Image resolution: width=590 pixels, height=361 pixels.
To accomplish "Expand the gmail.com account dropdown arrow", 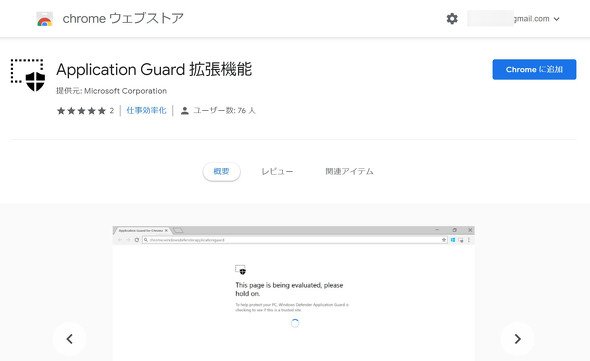I will (557, 19).
